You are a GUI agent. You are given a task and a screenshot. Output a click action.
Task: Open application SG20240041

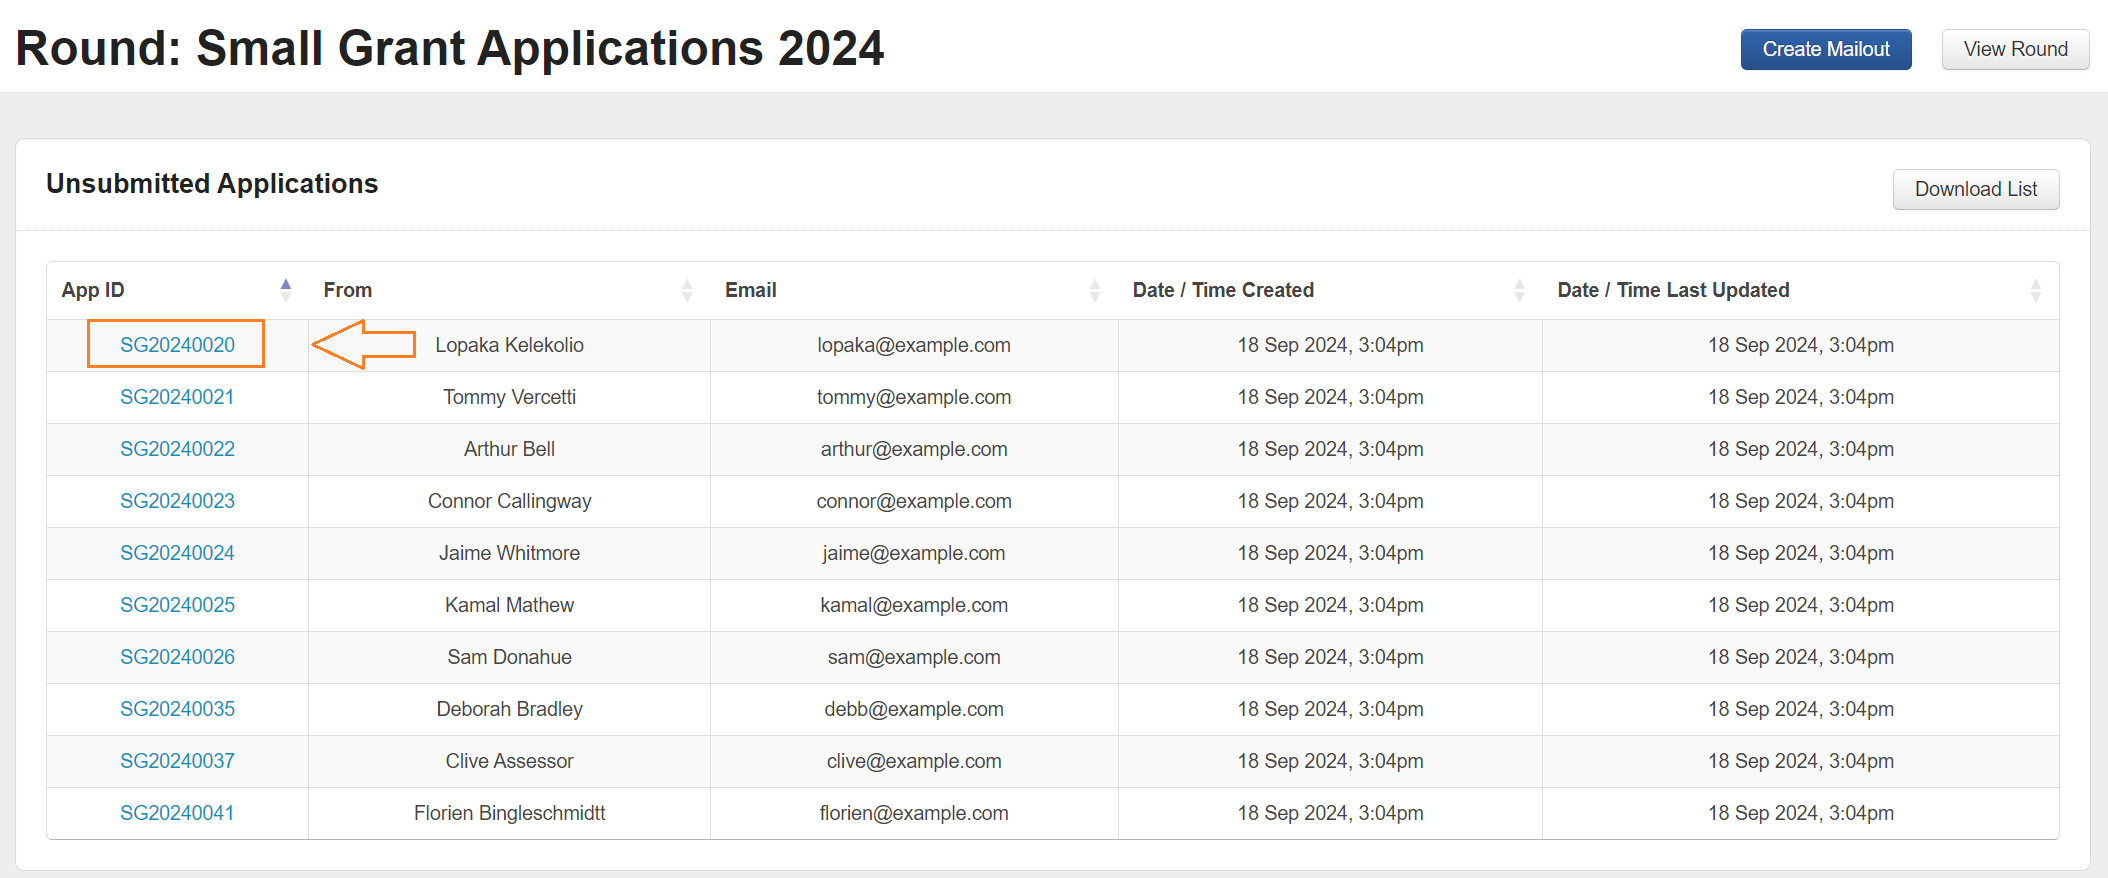point(177,813)
